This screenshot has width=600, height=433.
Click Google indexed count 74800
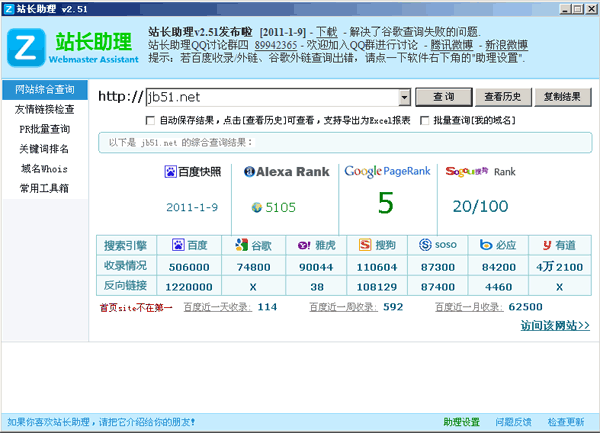[x=253, y=267]
